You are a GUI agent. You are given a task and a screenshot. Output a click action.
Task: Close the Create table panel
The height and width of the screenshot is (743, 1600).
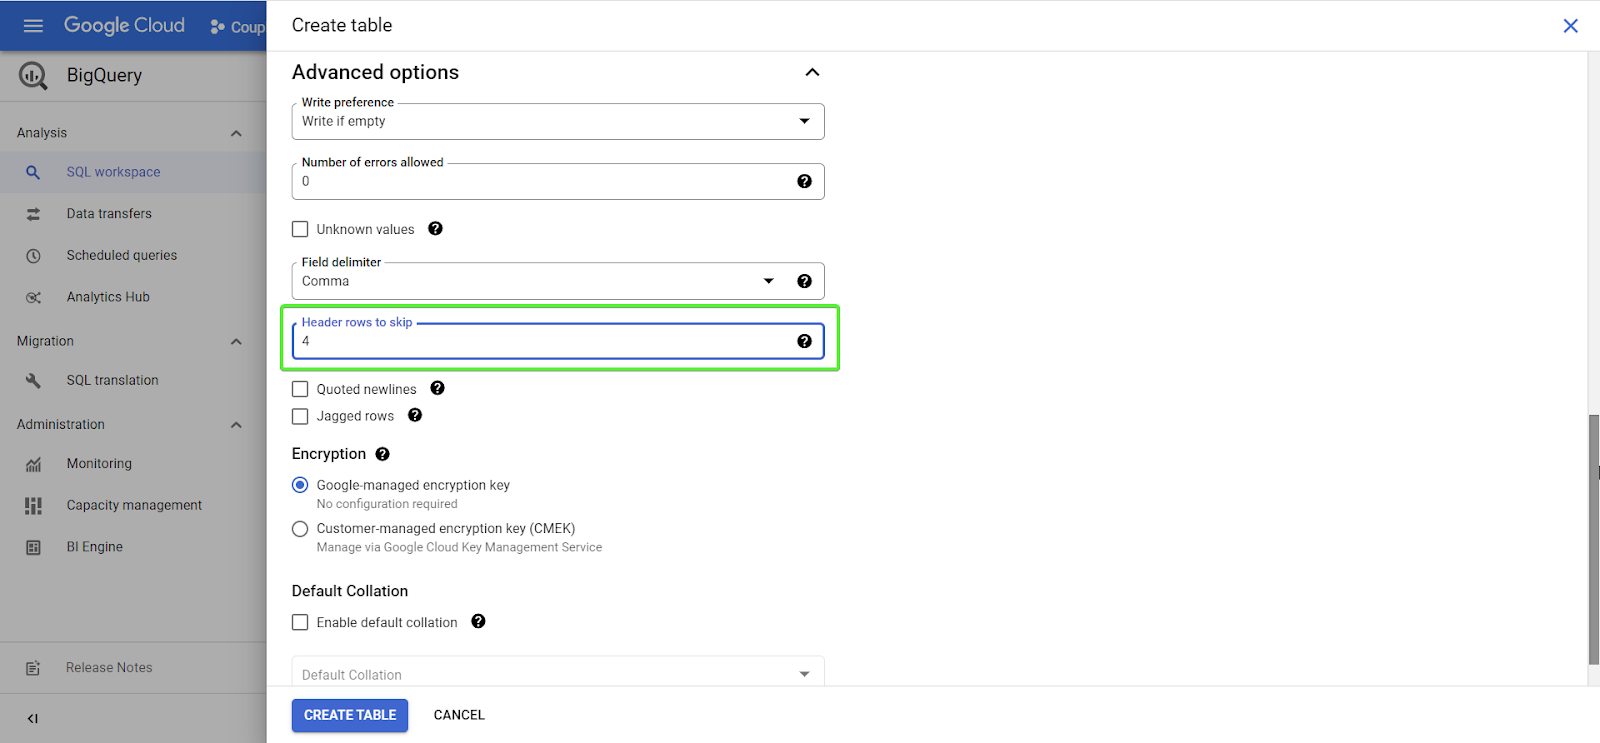tap(1570, 26)
